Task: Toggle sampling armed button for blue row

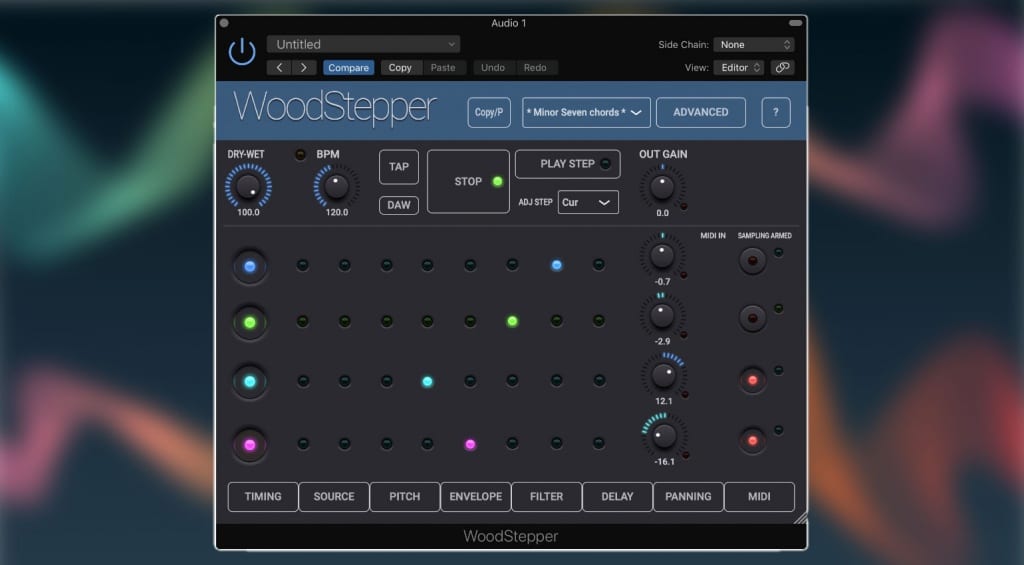Action: pos(752,261)
